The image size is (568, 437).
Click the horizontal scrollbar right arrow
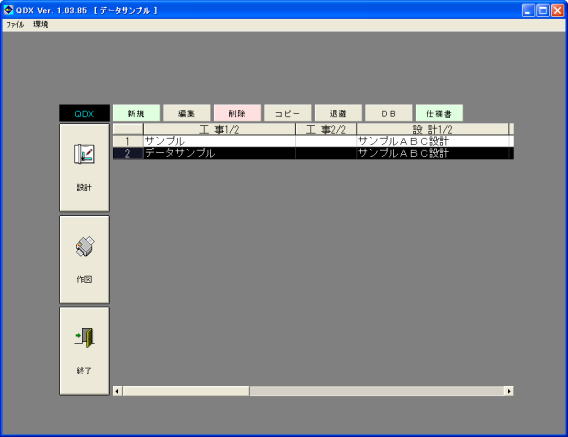(509, 391)
